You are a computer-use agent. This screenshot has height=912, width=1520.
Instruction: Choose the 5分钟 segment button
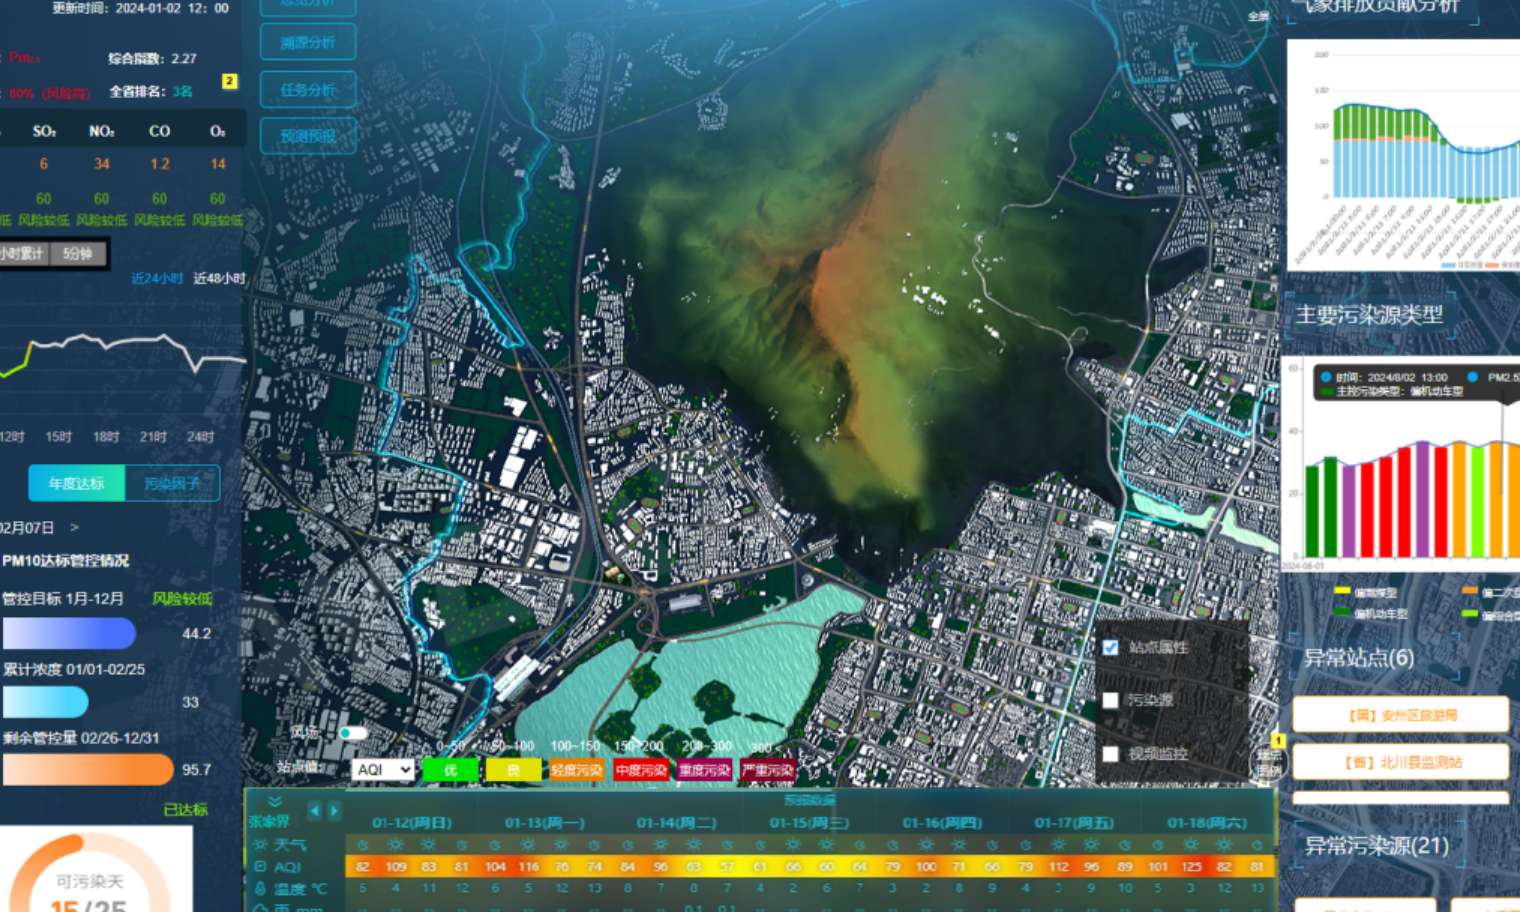pos(78,253)
